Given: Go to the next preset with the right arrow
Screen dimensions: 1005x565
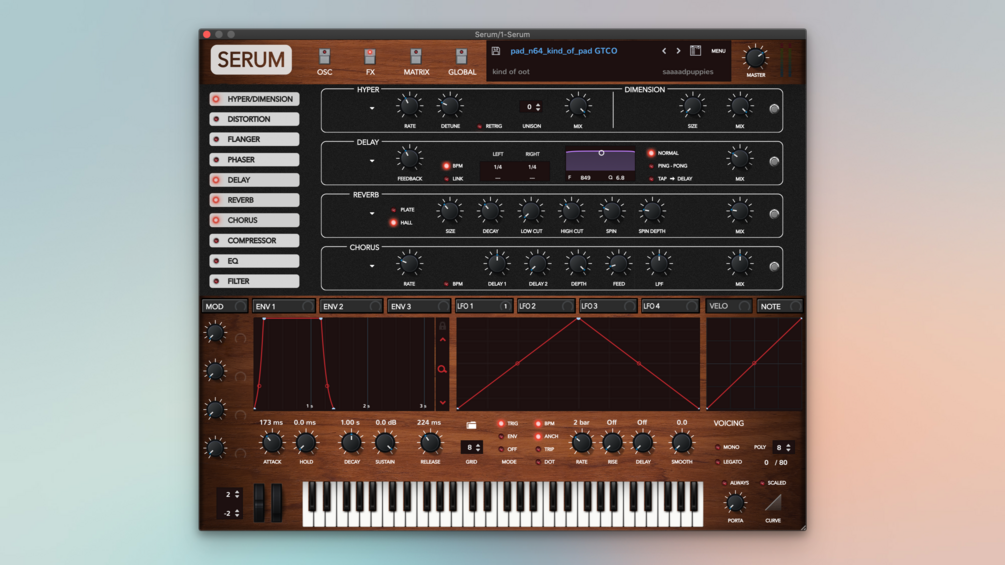Looking at the screenshot, I should pyautogui.click(x=678, y=51).
